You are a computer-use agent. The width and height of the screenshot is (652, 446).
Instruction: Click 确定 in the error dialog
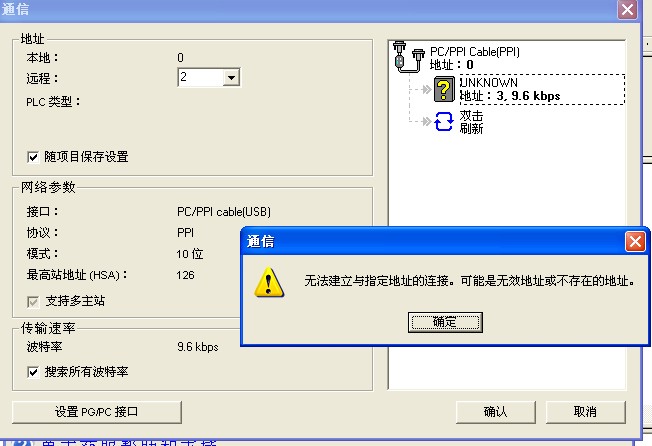point(445,322)
